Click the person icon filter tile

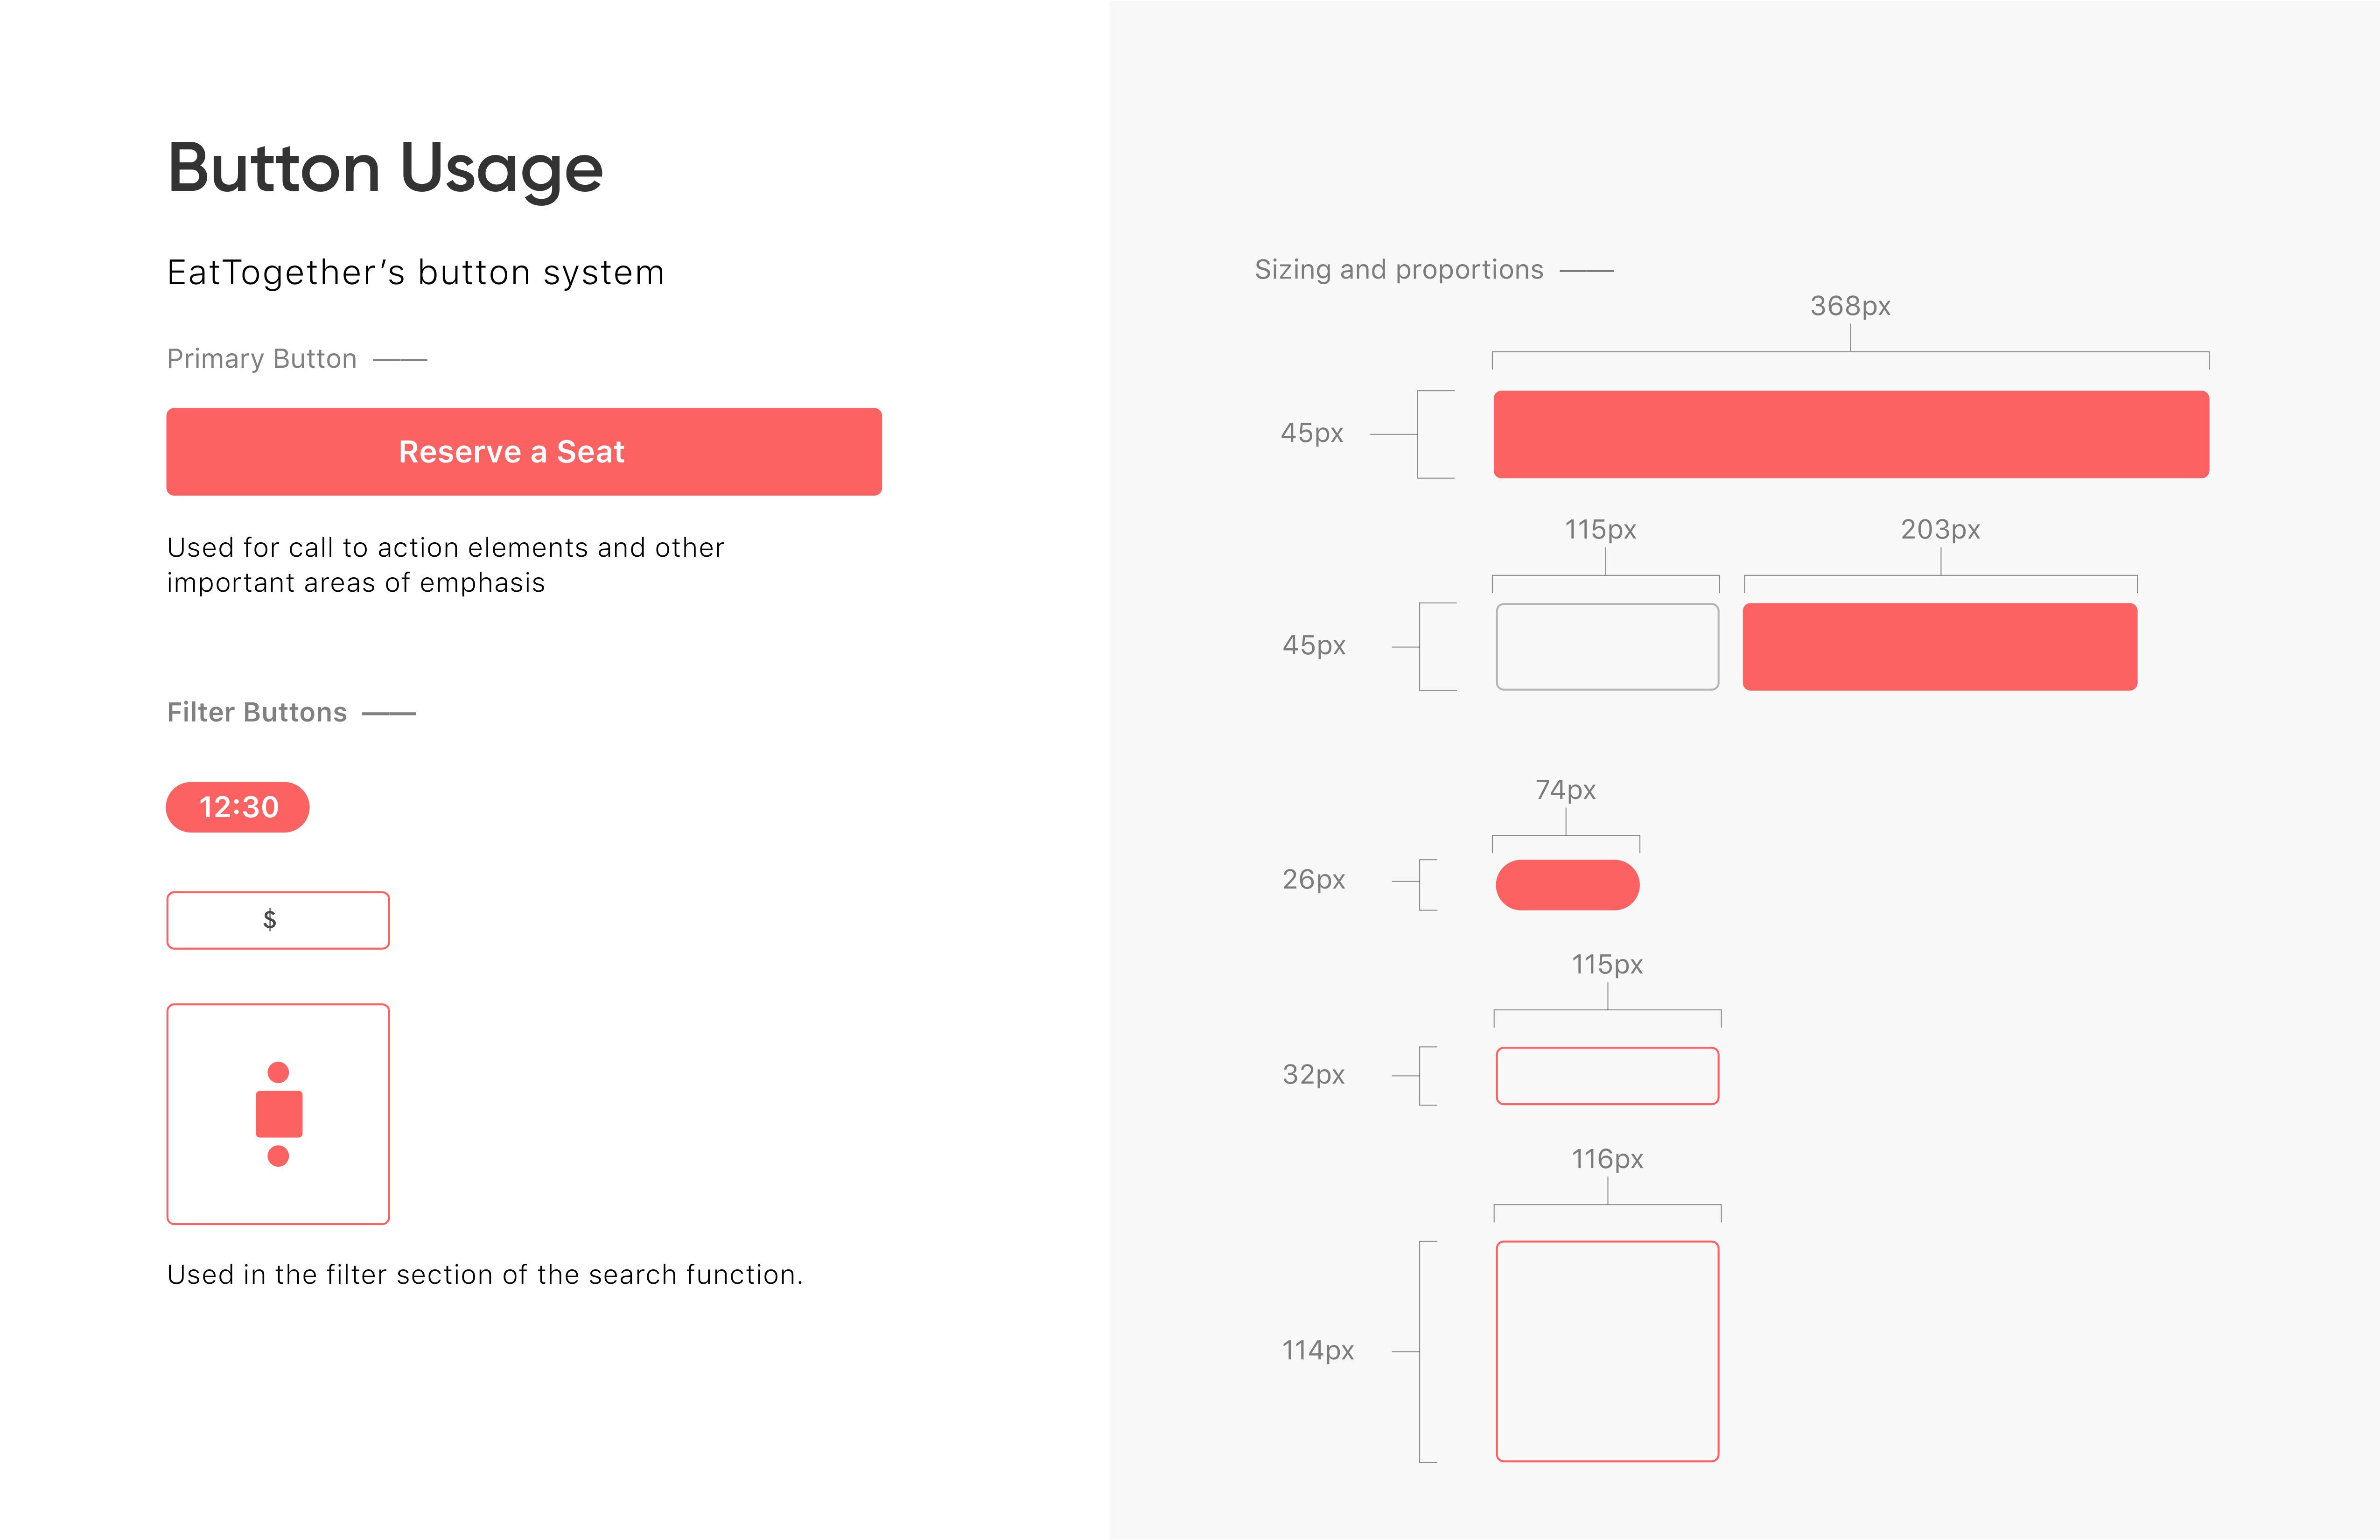click(x=278, y=1114)
